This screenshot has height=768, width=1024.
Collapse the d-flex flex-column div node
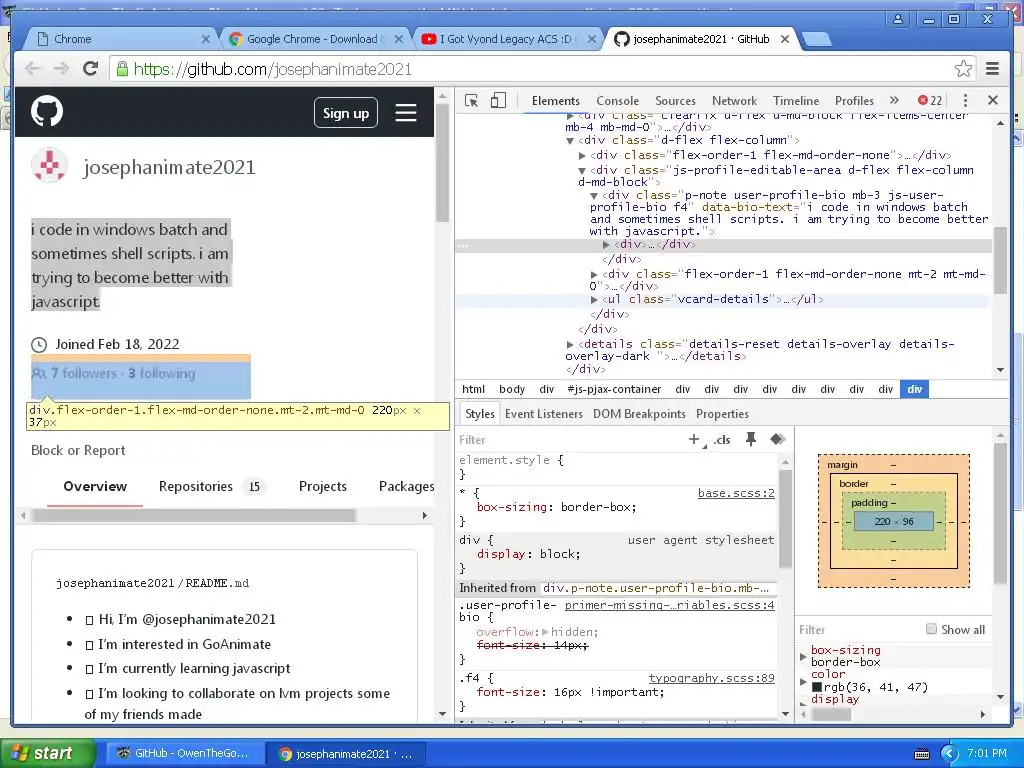pyautogui.click(x=570, y=140)
